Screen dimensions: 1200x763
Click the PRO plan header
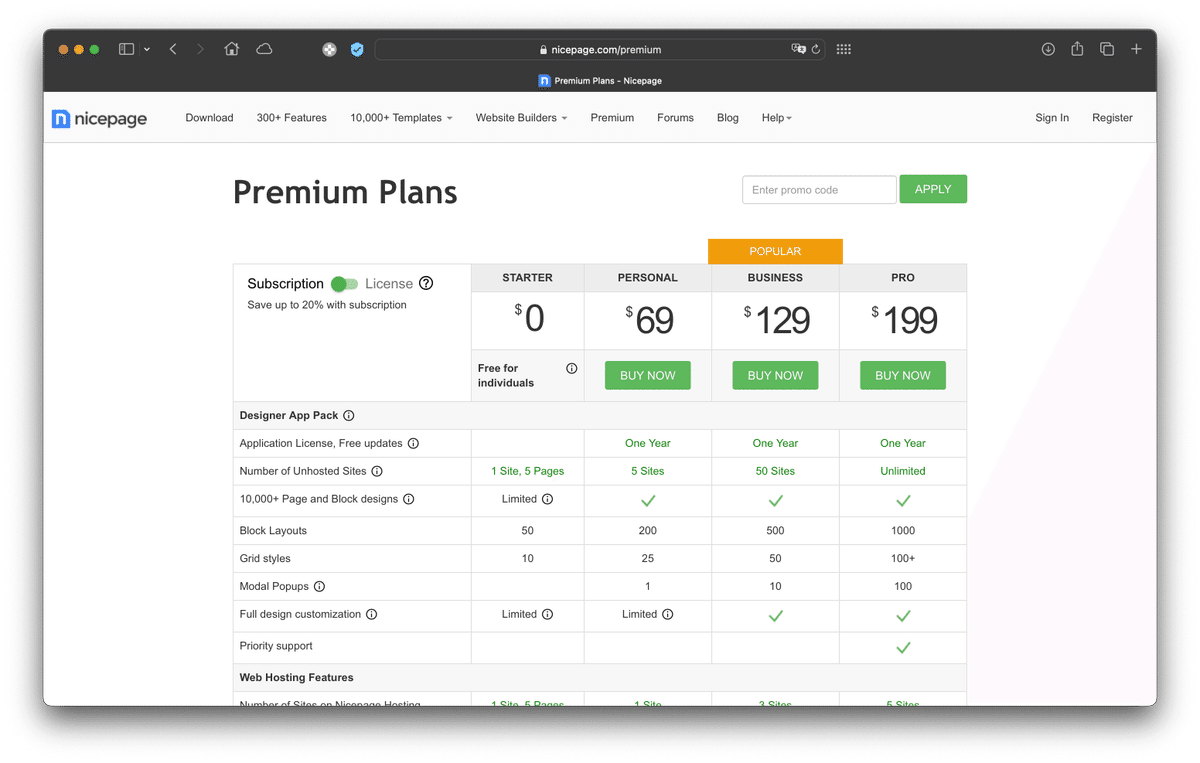(x=903, y=278)
